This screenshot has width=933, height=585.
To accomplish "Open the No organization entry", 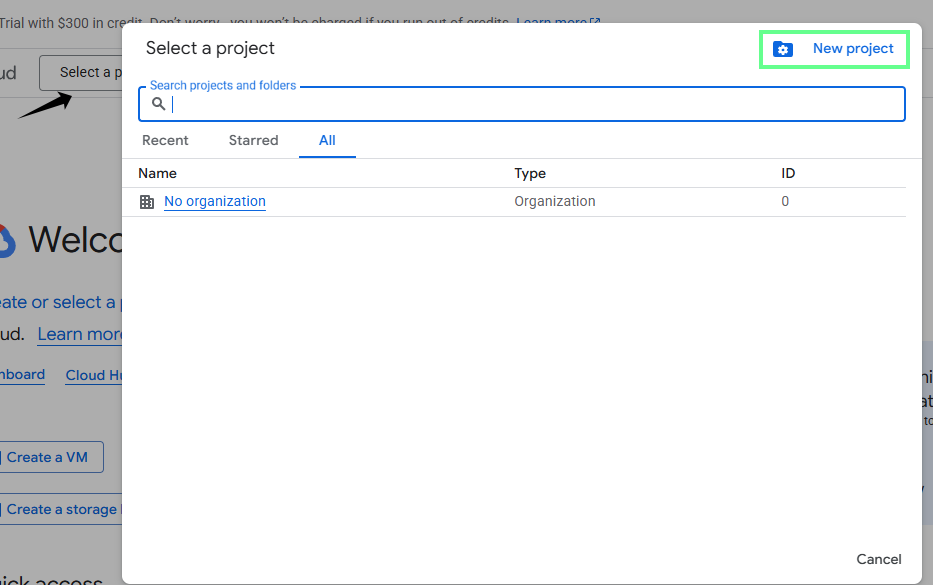I will 214,201.
